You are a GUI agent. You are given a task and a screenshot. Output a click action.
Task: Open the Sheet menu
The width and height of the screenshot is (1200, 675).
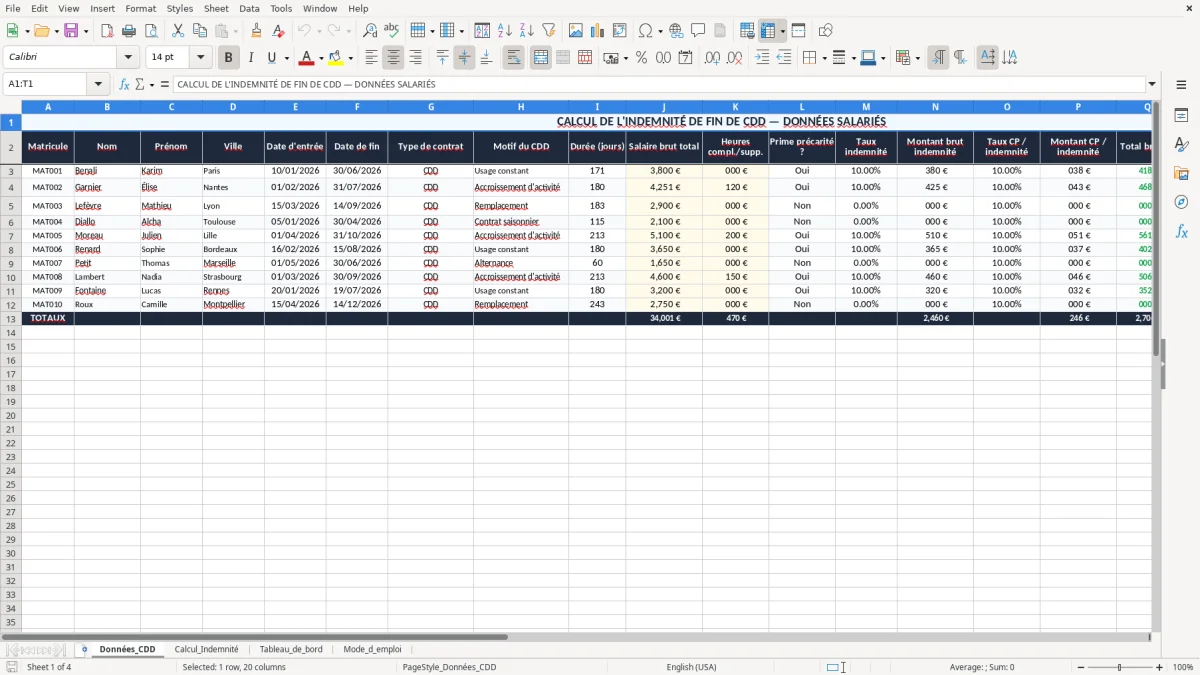click(x=216, y=8)
